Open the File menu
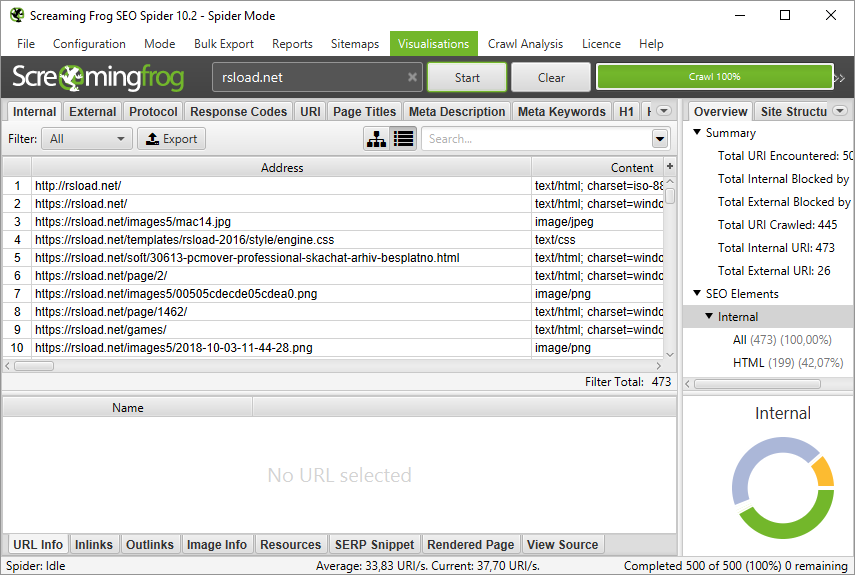855x575 pixels. (x=26, y=44)
